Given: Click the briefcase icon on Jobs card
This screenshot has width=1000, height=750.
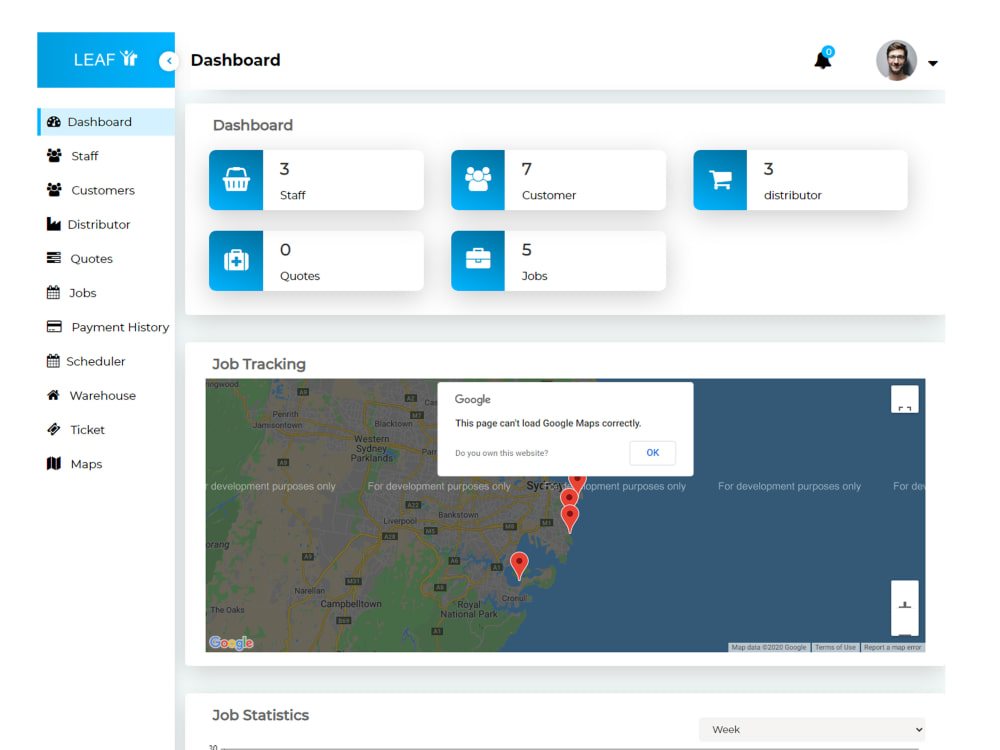Looking at the screenshot, I should tap(478, 259).
